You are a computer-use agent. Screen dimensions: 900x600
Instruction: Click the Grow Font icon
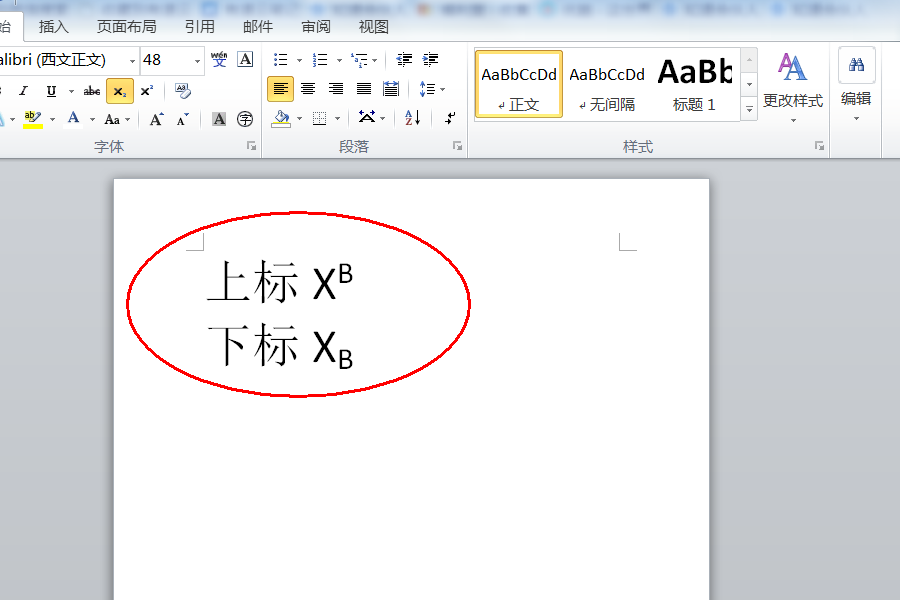point(156,118)
